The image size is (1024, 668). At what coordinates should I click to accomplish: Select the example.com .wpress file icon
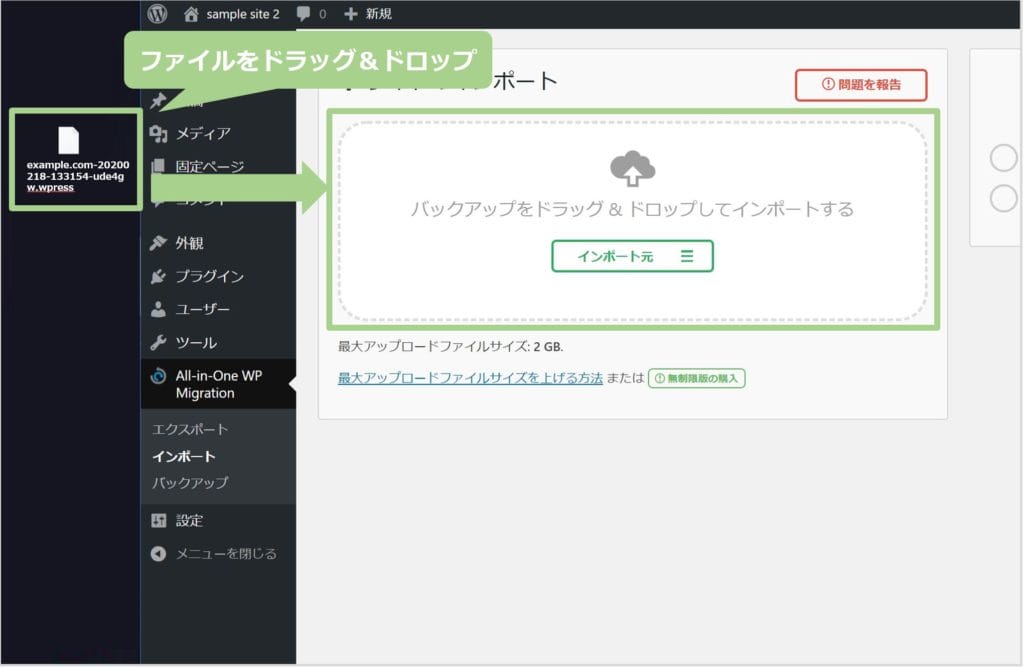[x=69, y=140]
